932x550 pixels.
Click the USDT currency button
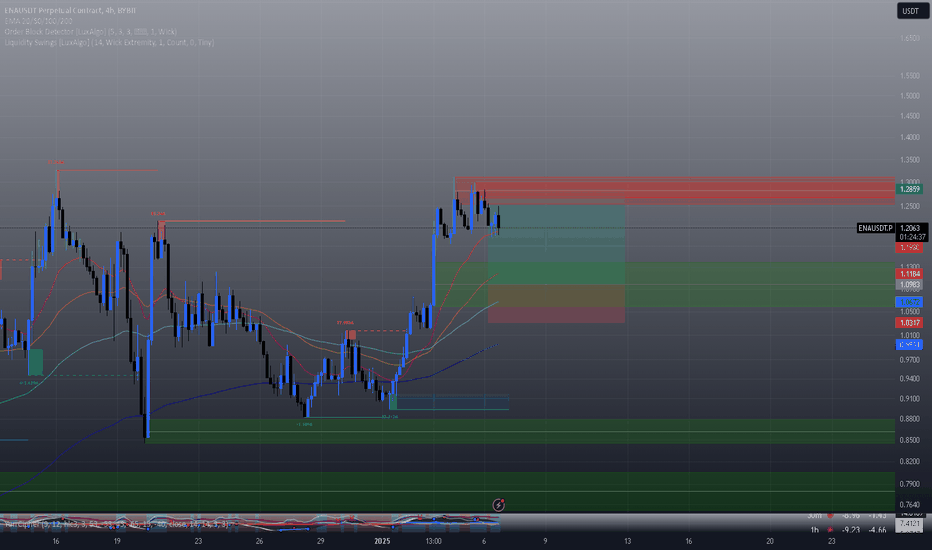912,11
